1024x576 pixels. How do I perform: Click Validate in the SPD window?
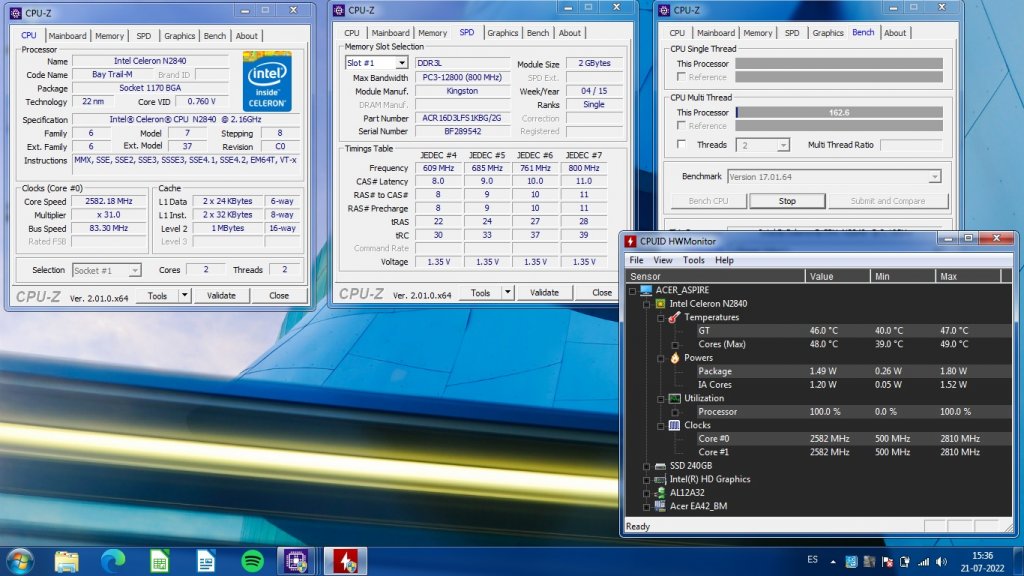(x=544, y=293)
